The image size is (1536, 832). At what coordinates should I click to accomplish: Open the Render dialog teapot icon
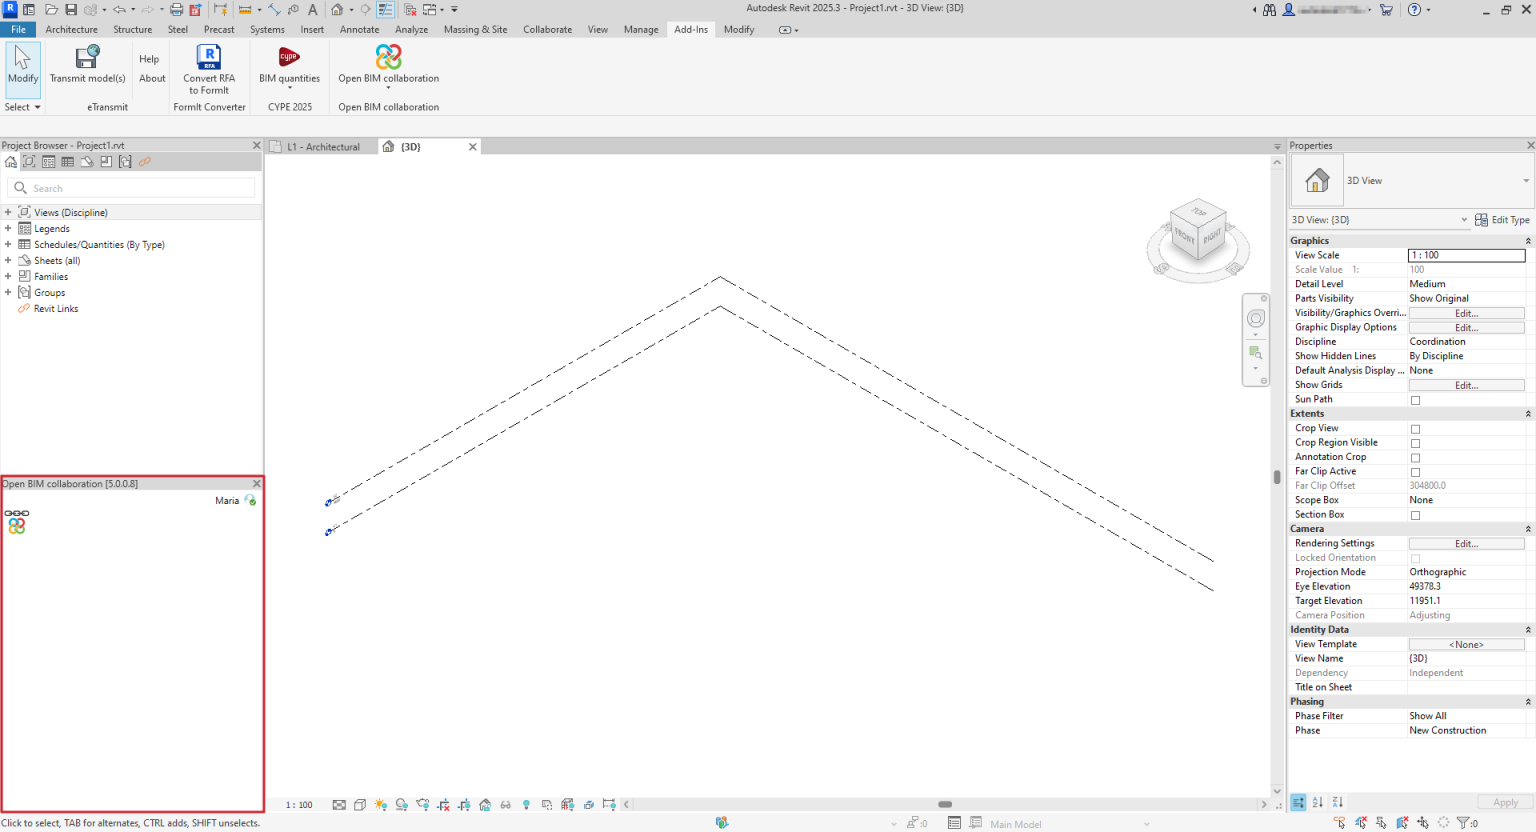click(422, 804)
